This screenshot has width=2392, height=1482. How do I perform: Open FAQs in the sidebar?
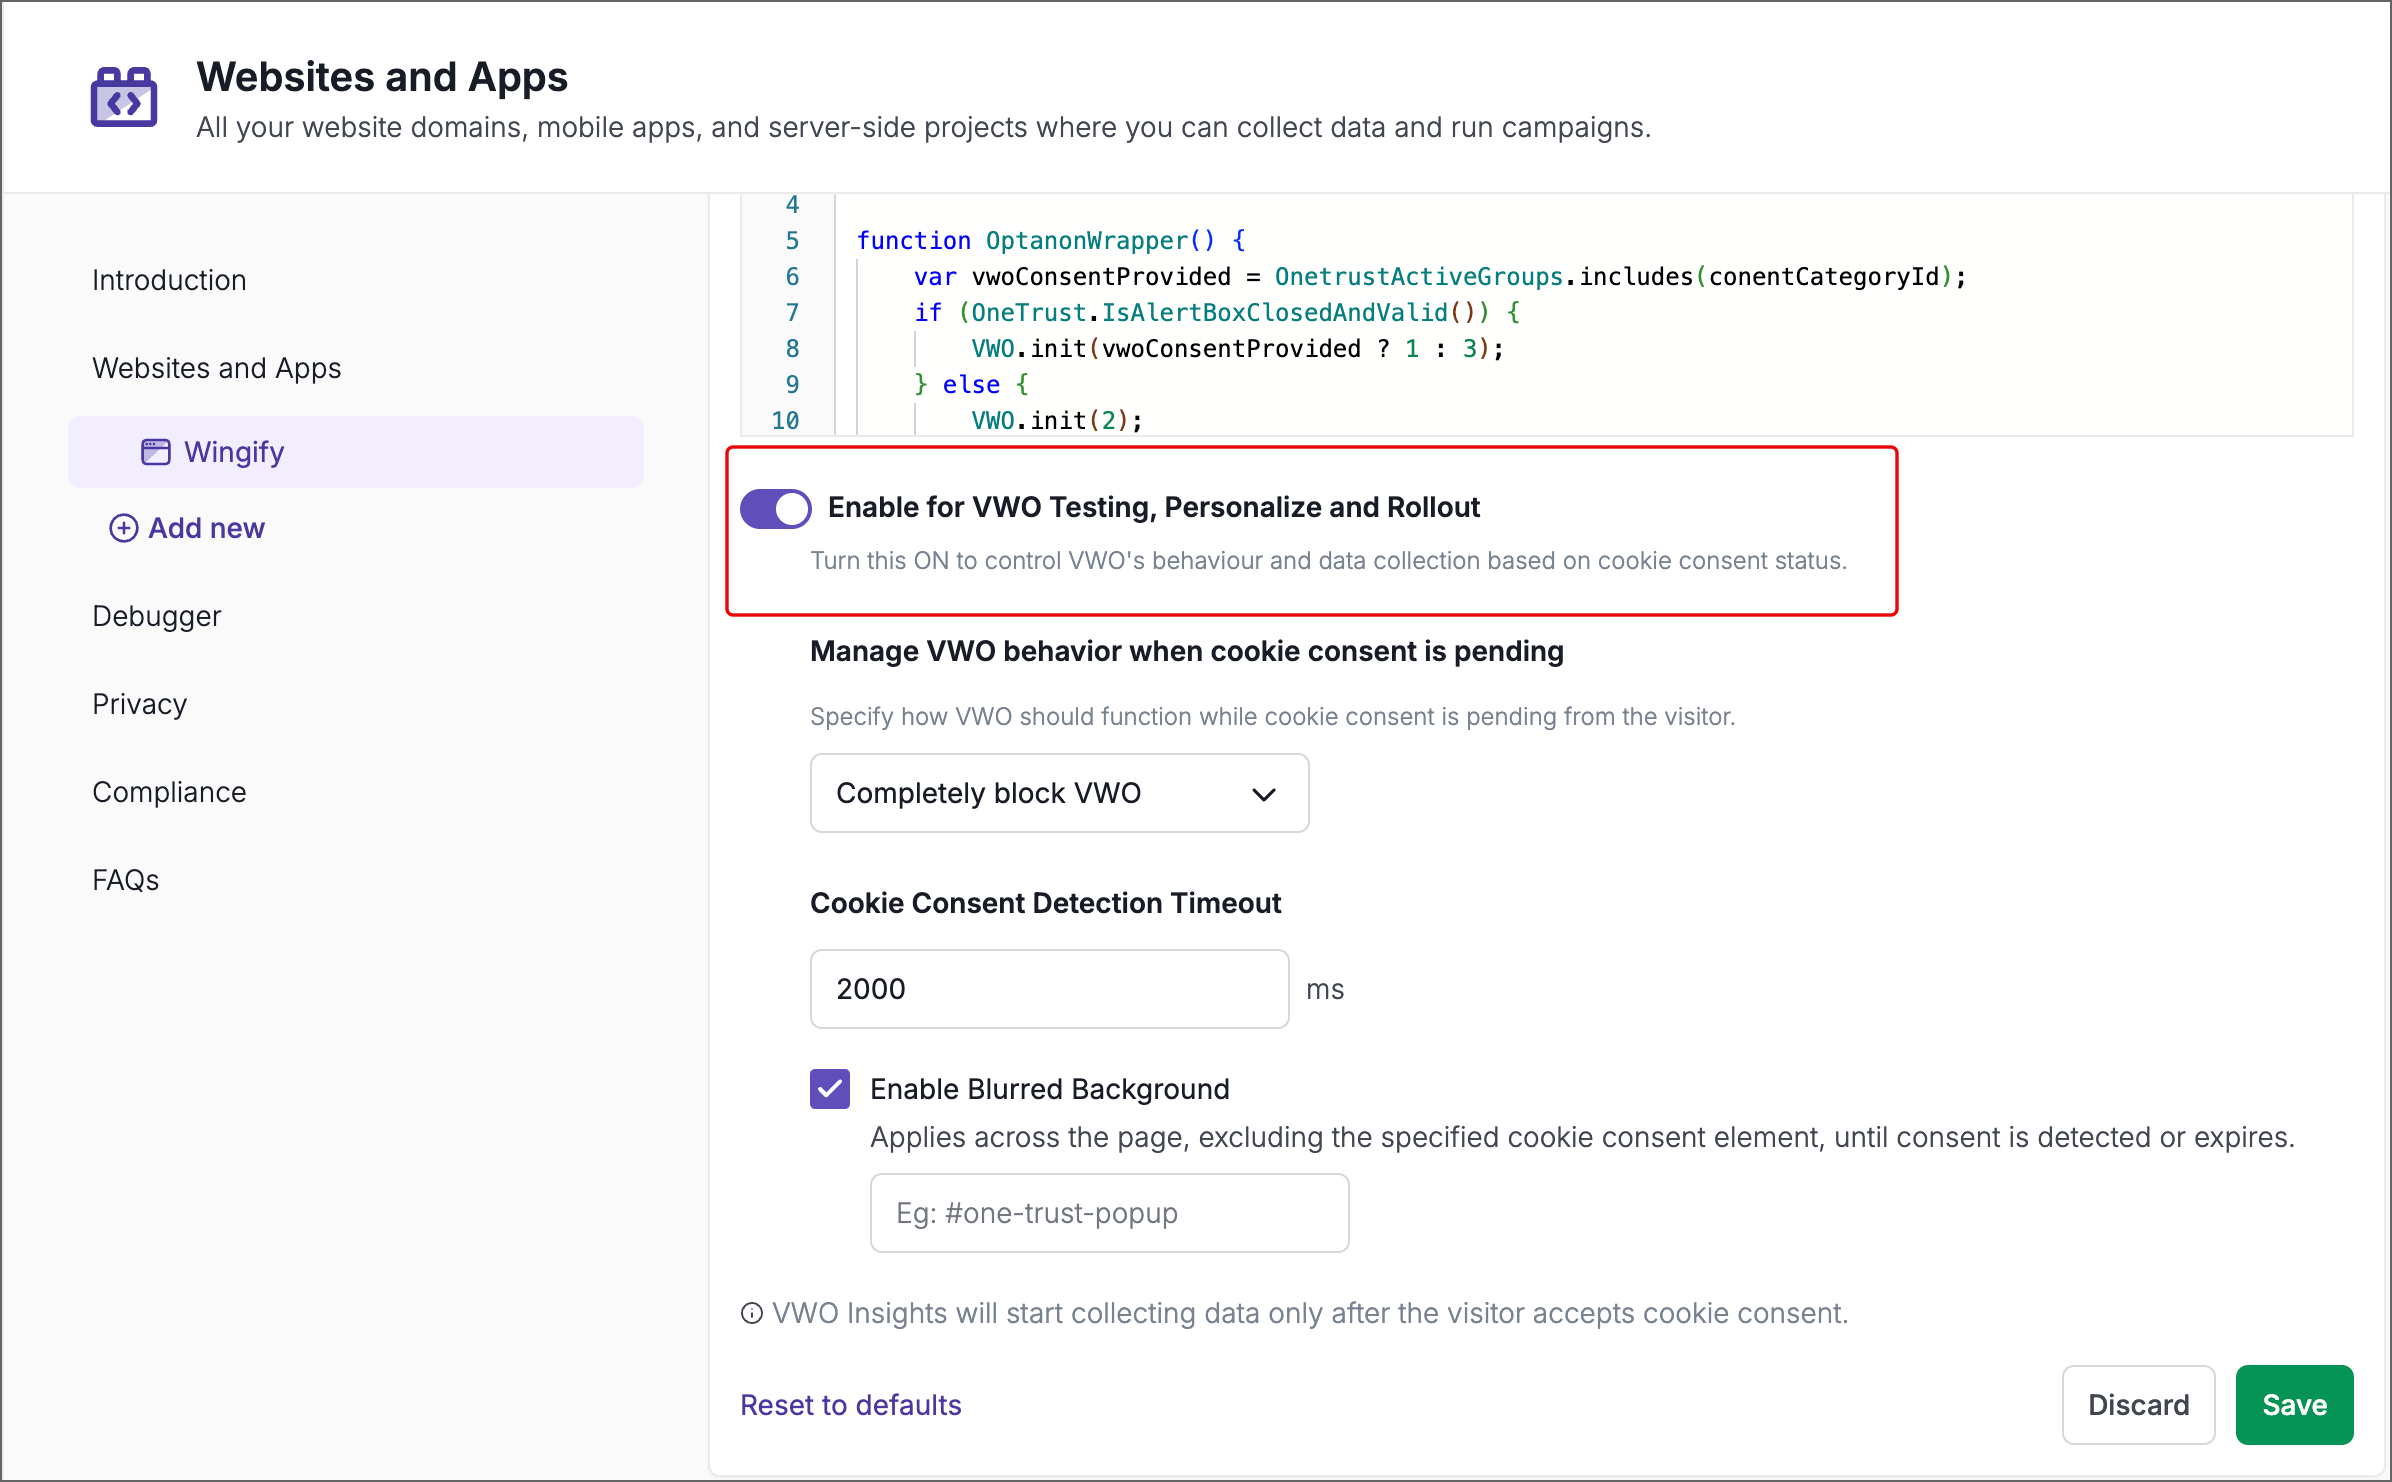click(x=126, y=880)
